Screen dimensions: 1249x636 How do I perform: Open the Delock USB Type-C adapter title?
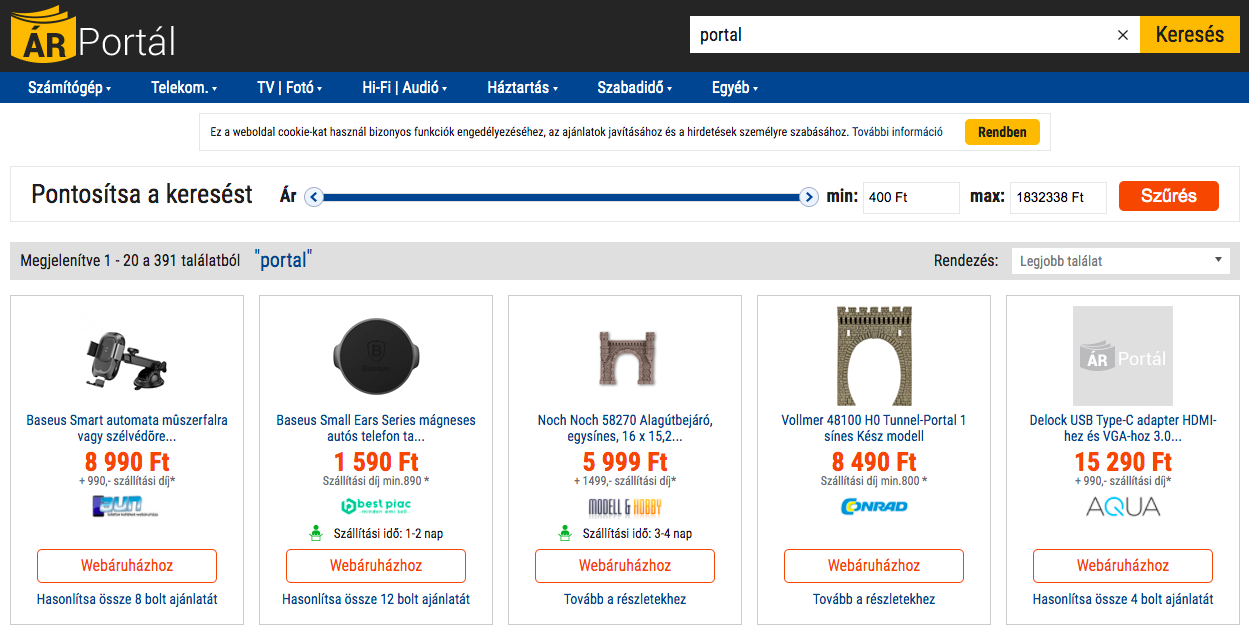pyautogui.click(x=1123, y=428)
